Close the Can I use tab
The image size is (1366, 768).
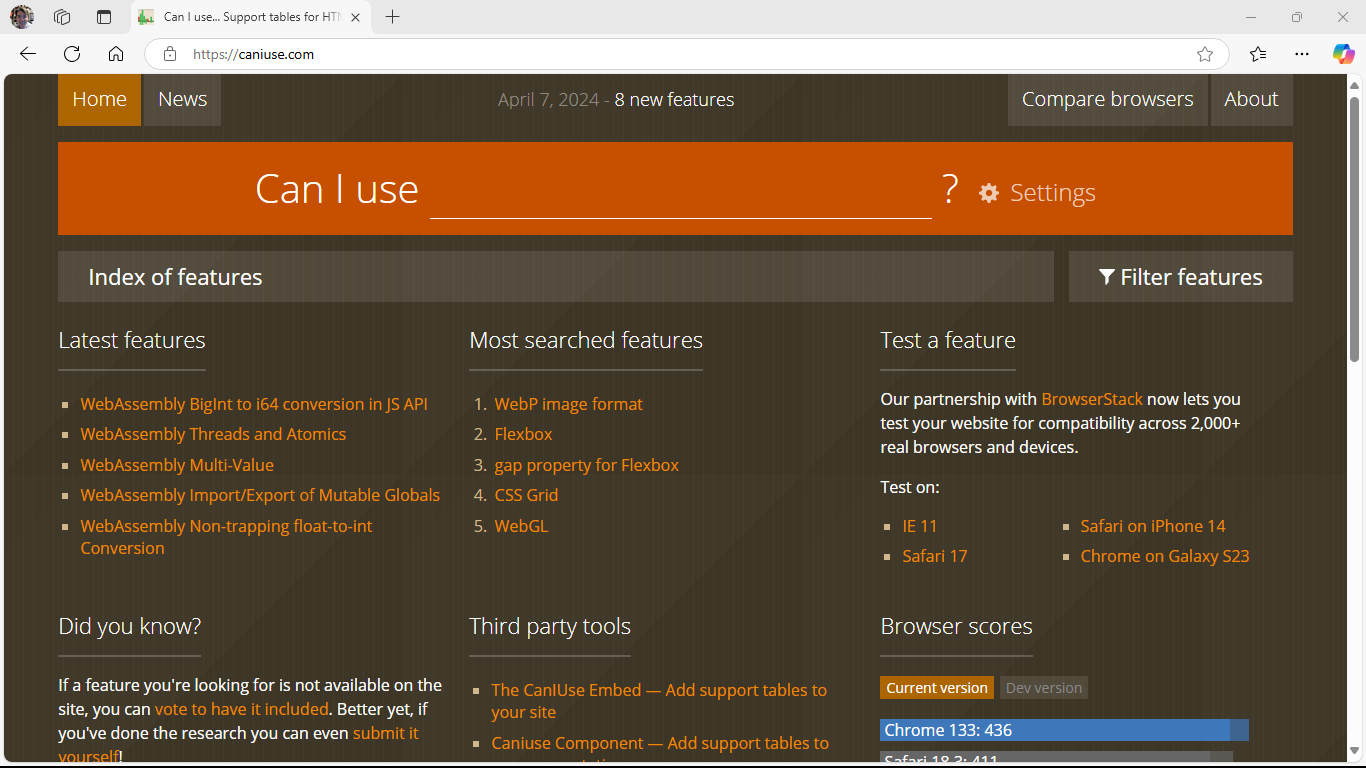tap(355, 17)
